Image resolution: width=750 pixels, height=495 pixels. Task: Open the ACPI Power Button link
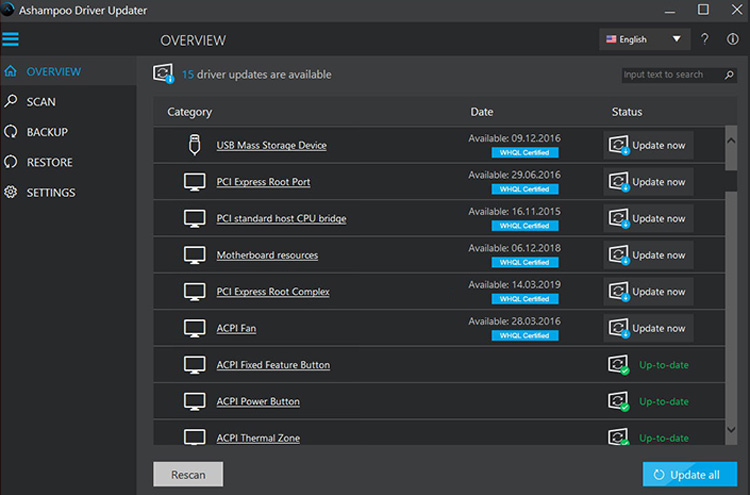(258, 401)
